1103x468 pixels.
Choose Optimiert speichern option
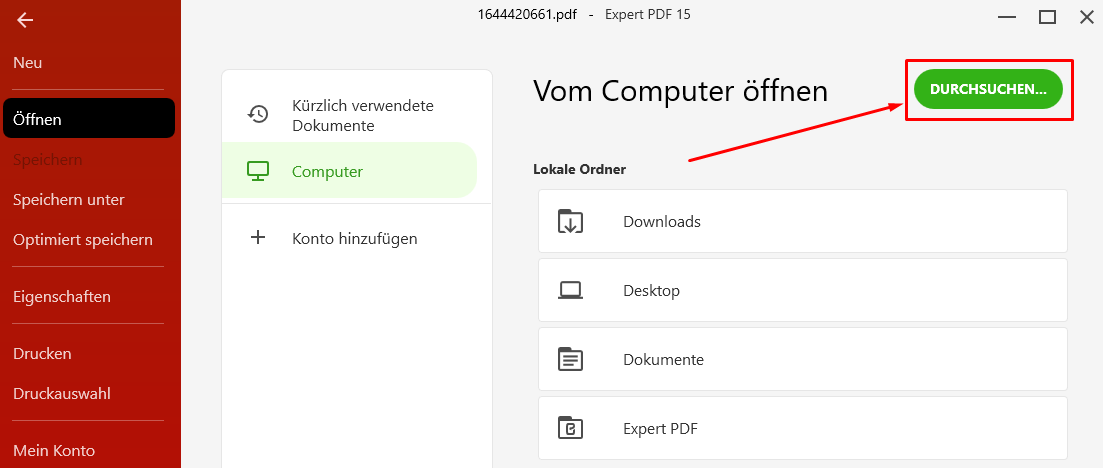(82, 240)
